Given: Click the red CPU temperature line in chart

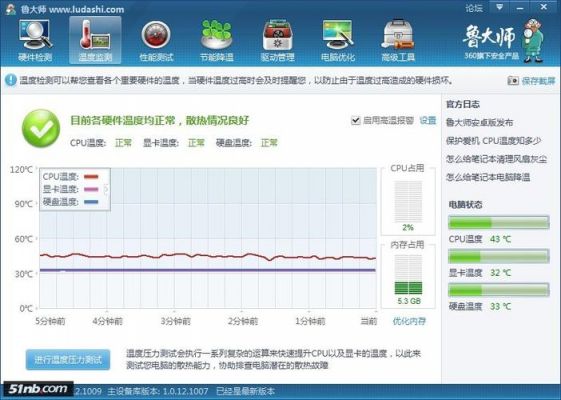Looking at the screenshot, I should 208,256.
